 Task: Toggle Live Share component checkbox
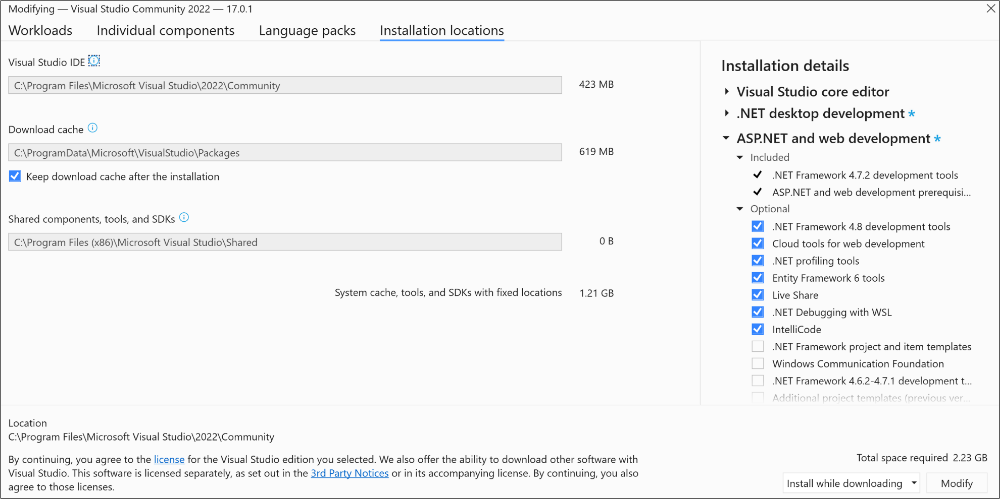click(758, 295)
